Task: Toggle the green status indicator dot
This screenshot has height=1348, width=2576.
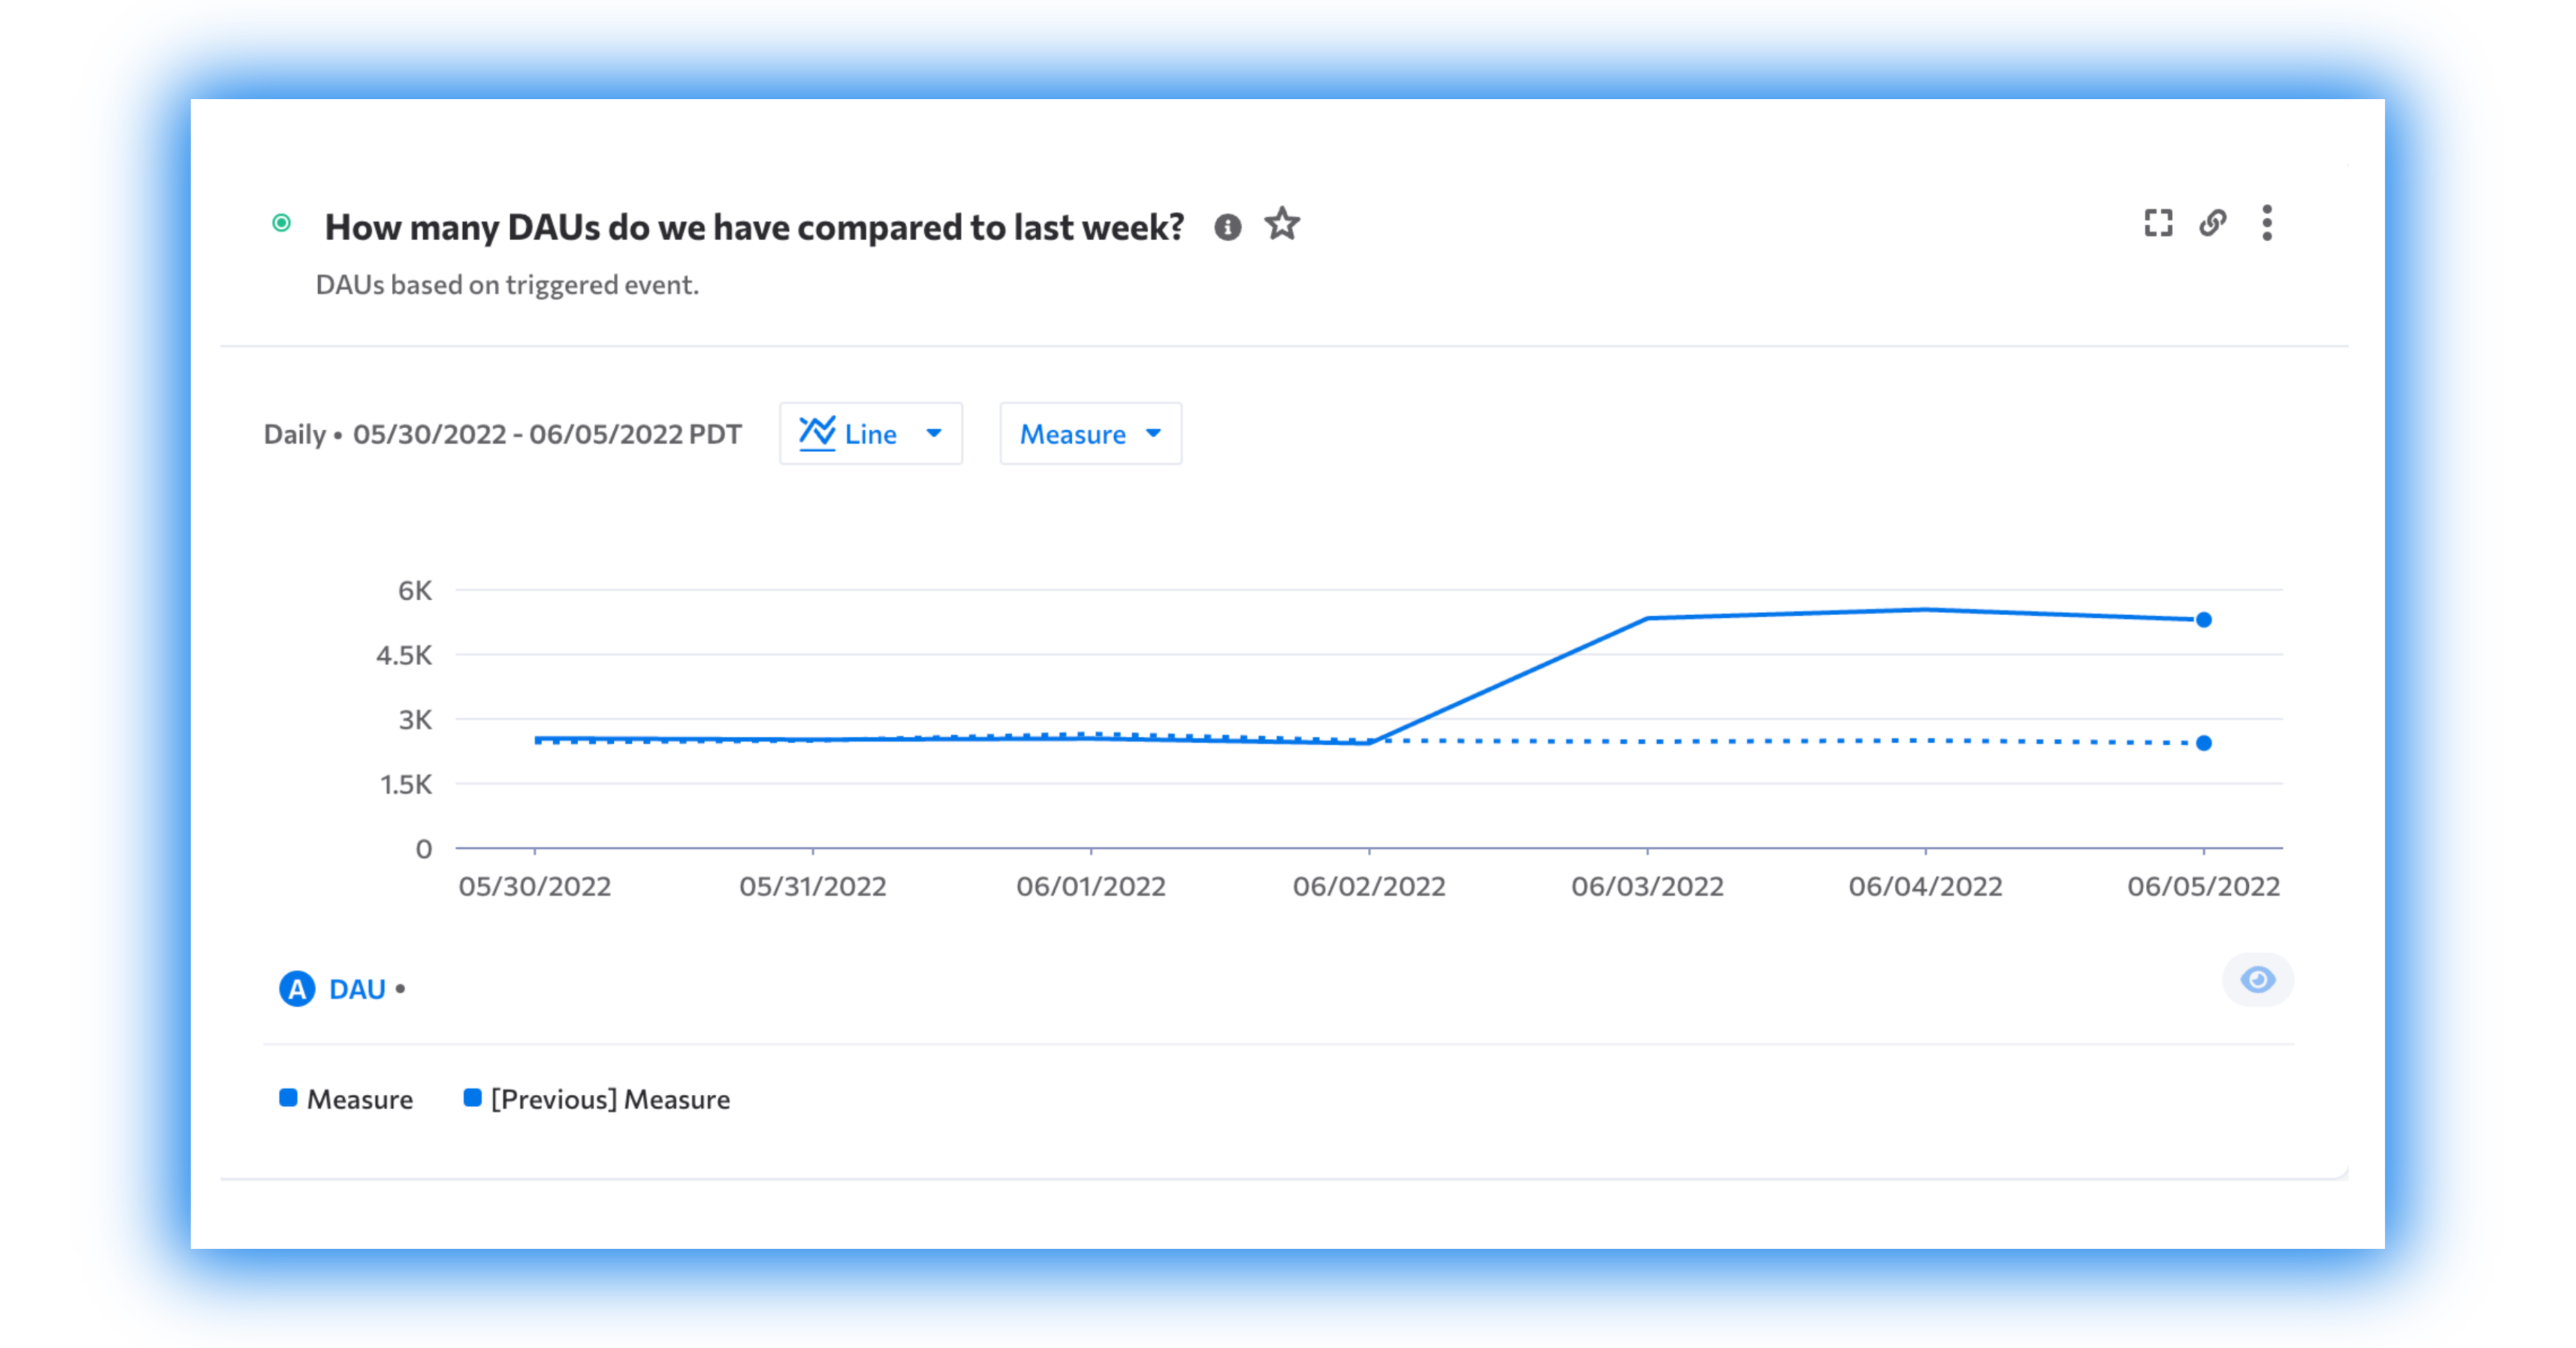Action: point(281,223)
